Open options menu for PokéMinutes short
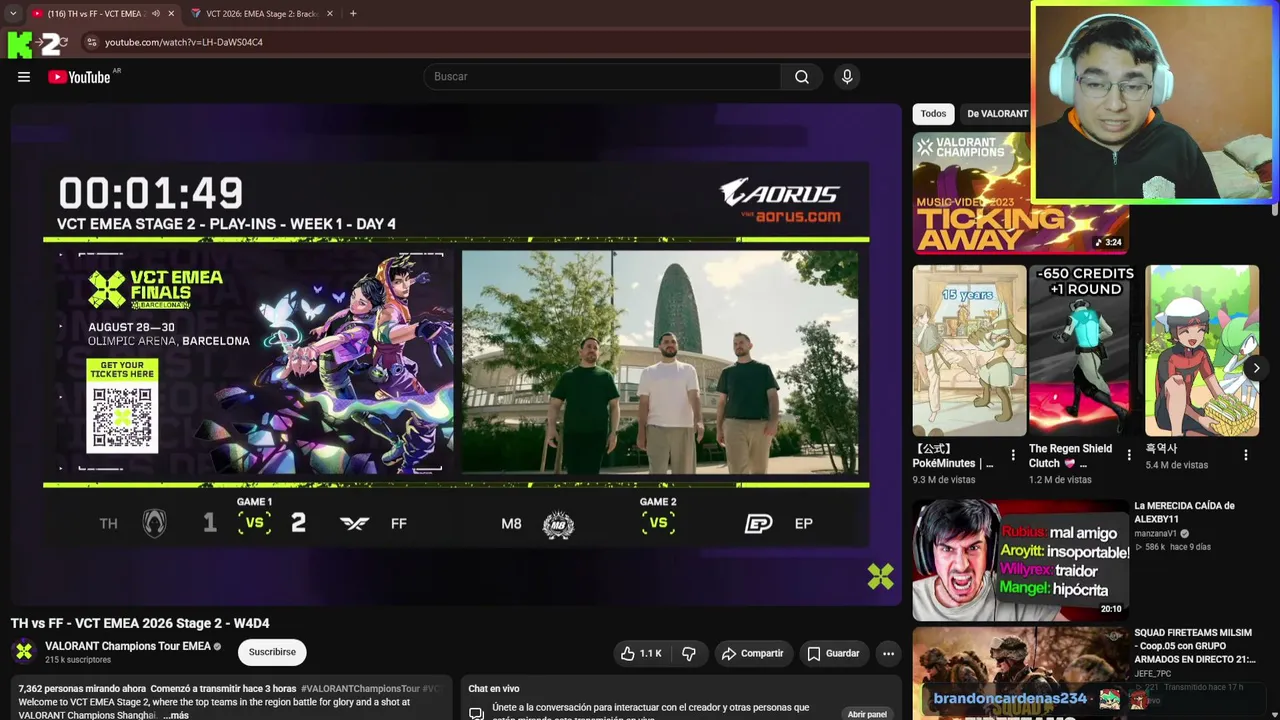Viewport: 1280px width, 720px height. (x=1013, y=455)
